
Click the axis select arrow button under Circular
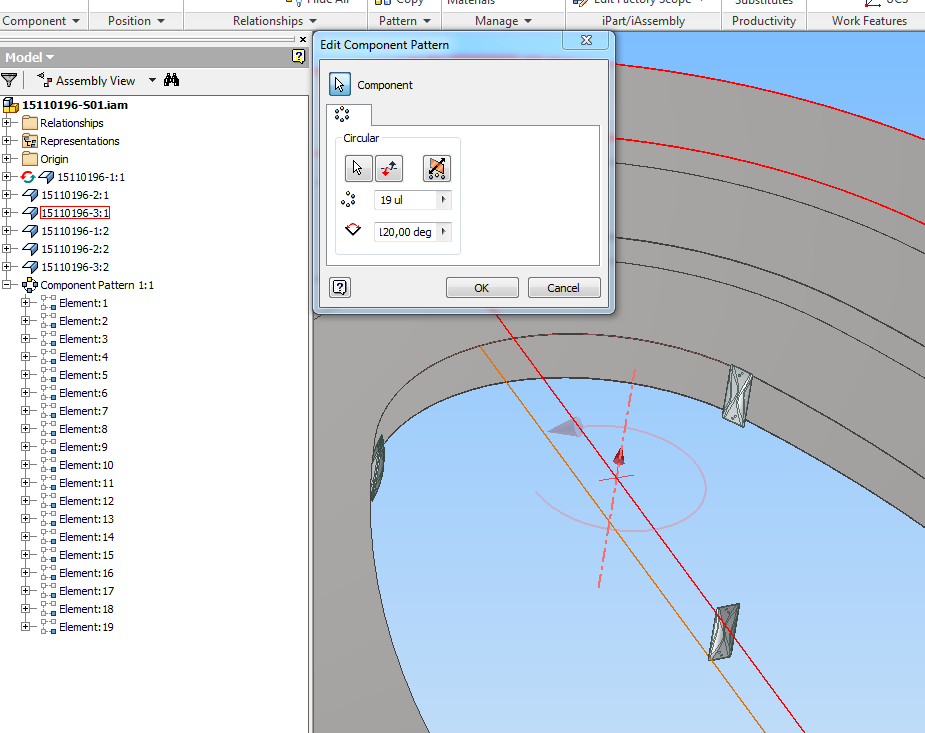(x=357, y=168)
